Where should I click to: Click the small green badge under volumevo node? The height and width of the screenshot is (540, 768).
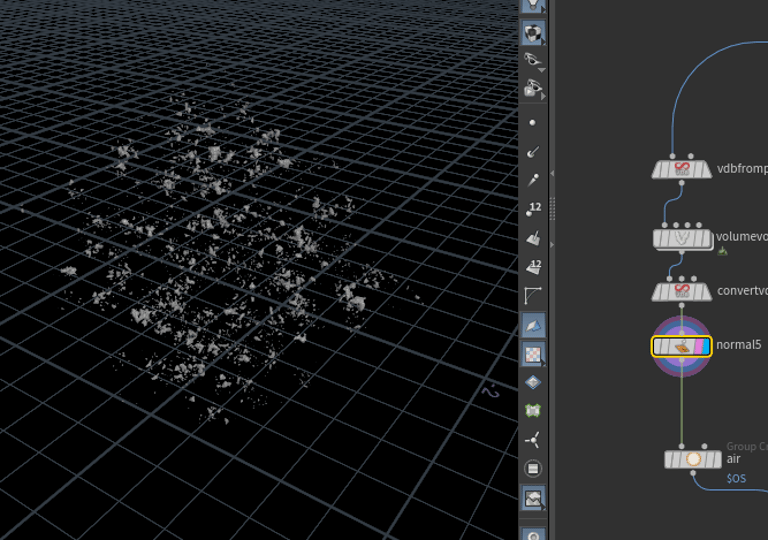(722, 251)
